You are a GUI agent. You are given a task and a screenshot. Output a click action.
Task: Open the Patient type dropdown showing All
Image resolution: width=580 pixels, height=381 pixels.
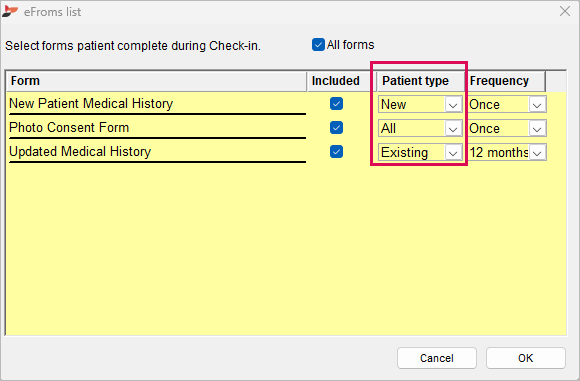pyautogui.click(x=420, y=128)
